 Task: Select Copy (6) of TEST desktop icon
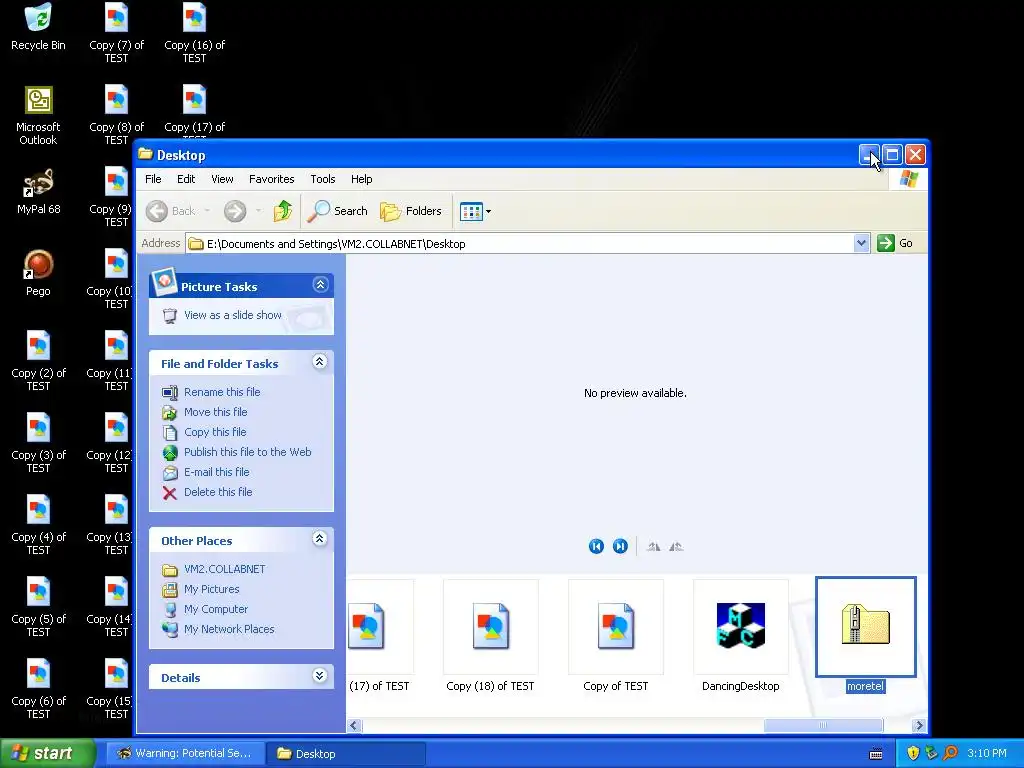[39, 689]
